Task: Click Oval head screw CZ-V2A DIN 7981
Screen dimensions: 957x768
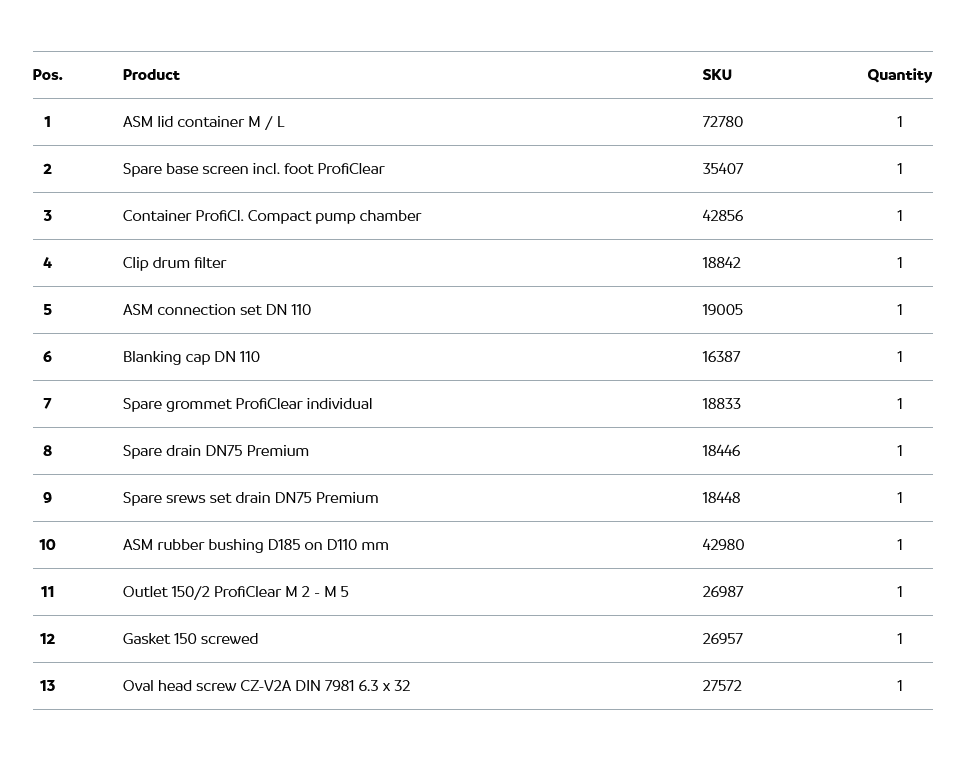Action: [x=266, y=686]
